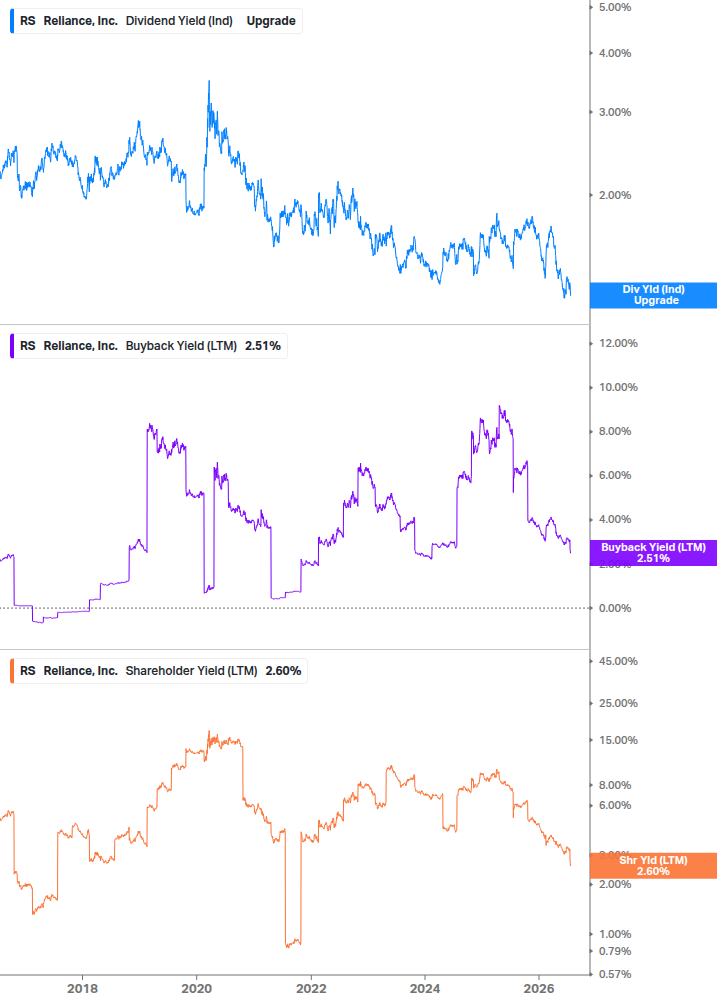Click the 2018 label on the time axis
Viewport: 717px width, 1005px height.
[x=83, y=989]
